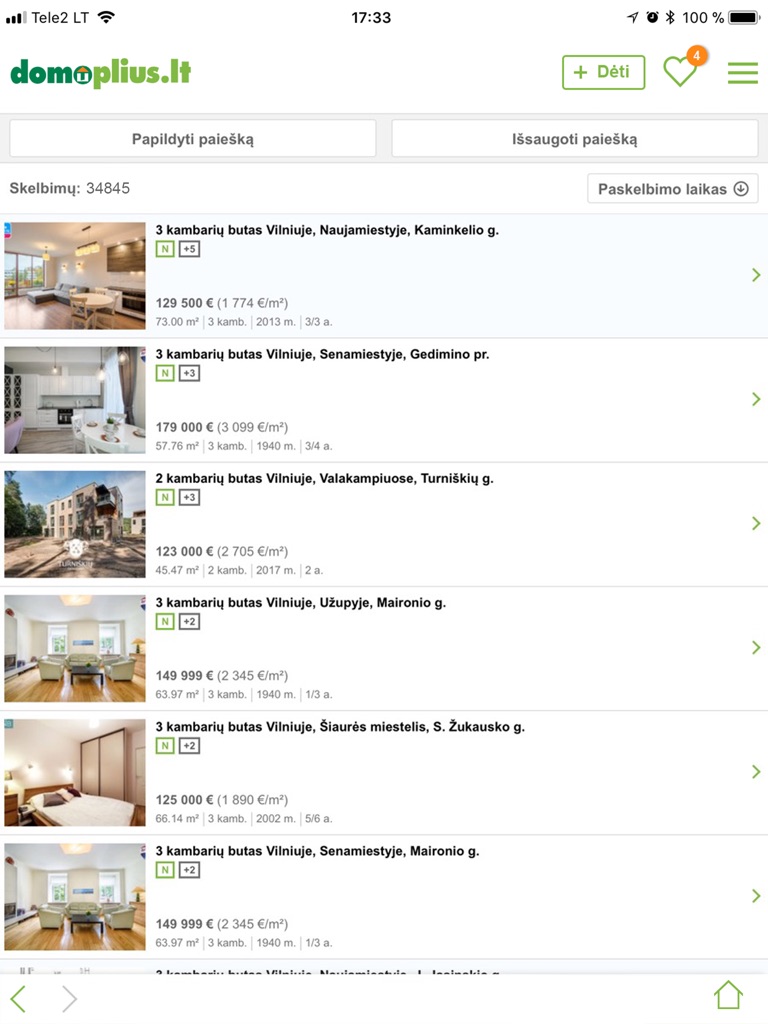
Task: Expand S. Žukausko g. listing via chevron
Action: (x=756, y=771)
